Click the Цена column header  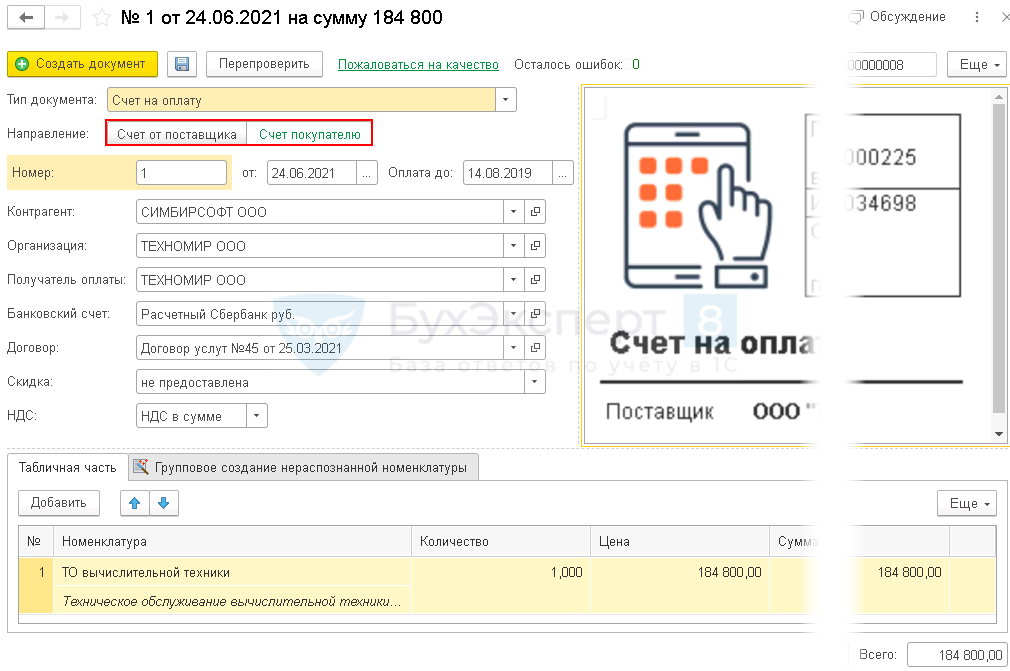[x=680, y=542]
